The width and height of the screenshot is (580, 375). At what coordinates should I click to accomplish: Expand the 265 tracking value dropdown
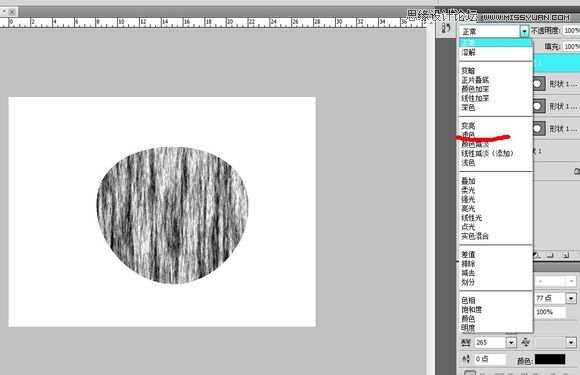point(511,342)
